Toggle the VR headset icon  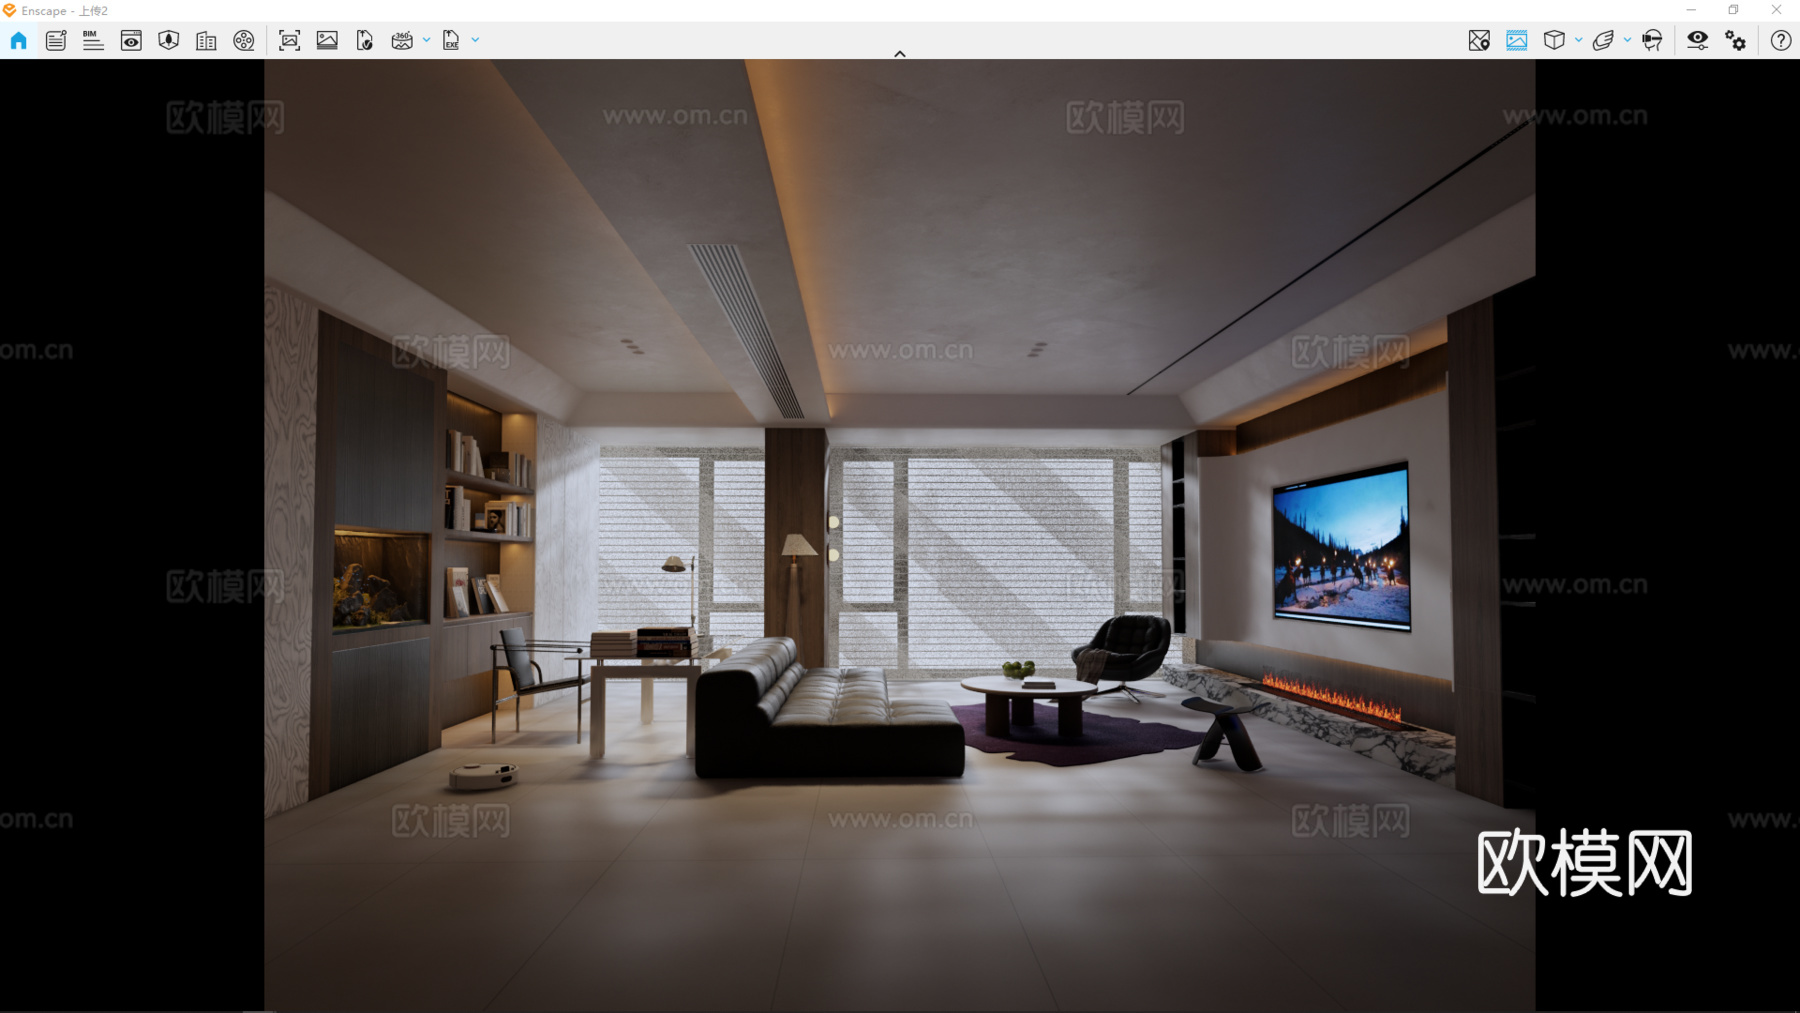[1652, 40]
